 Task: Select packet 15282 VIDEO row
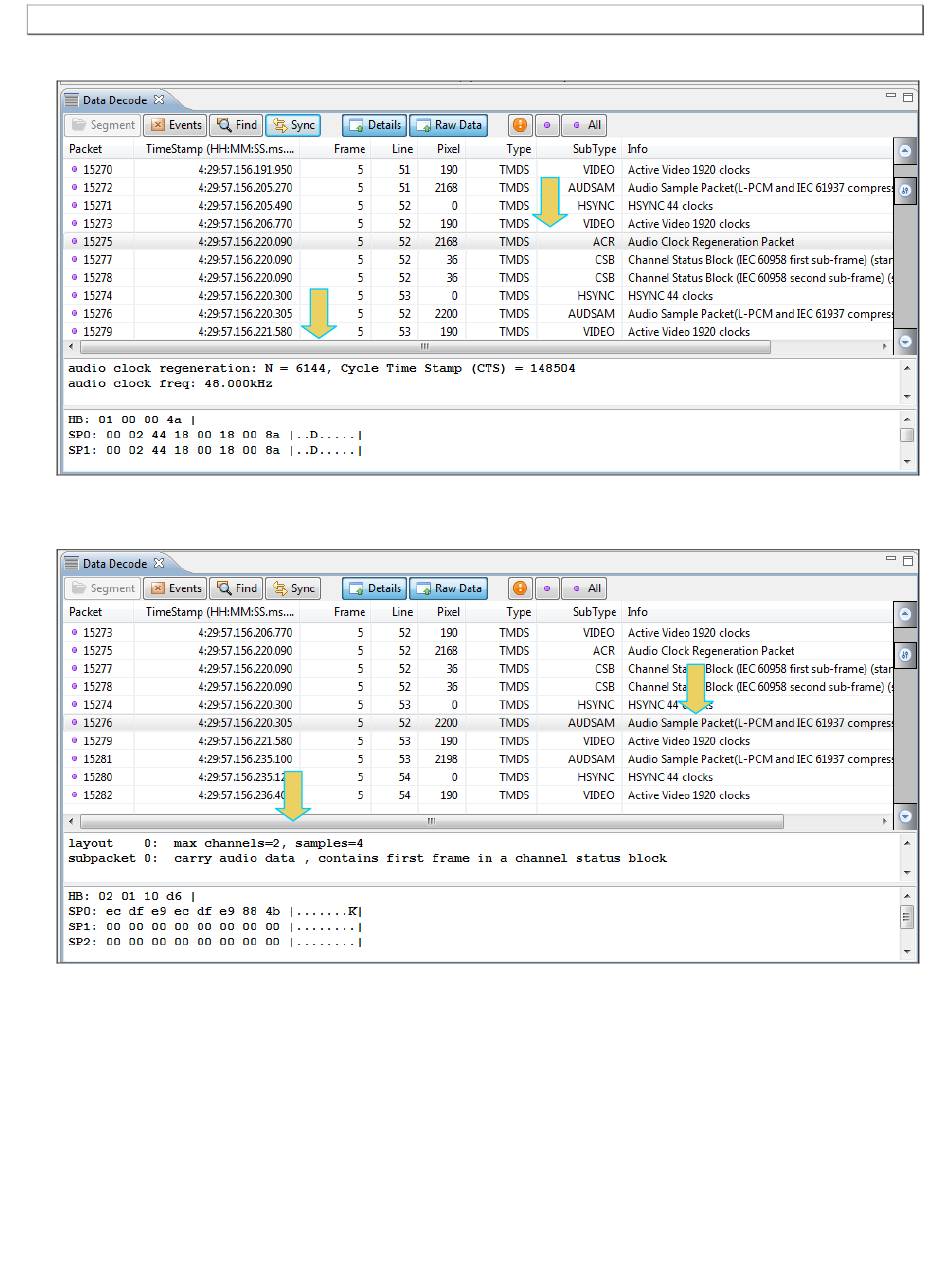478,796
